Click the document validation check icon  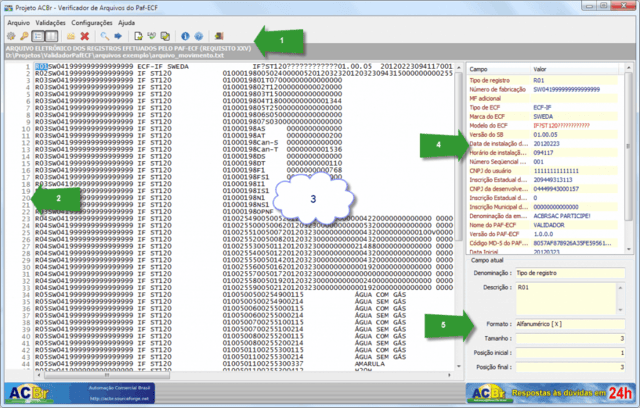tap(138, 36)
